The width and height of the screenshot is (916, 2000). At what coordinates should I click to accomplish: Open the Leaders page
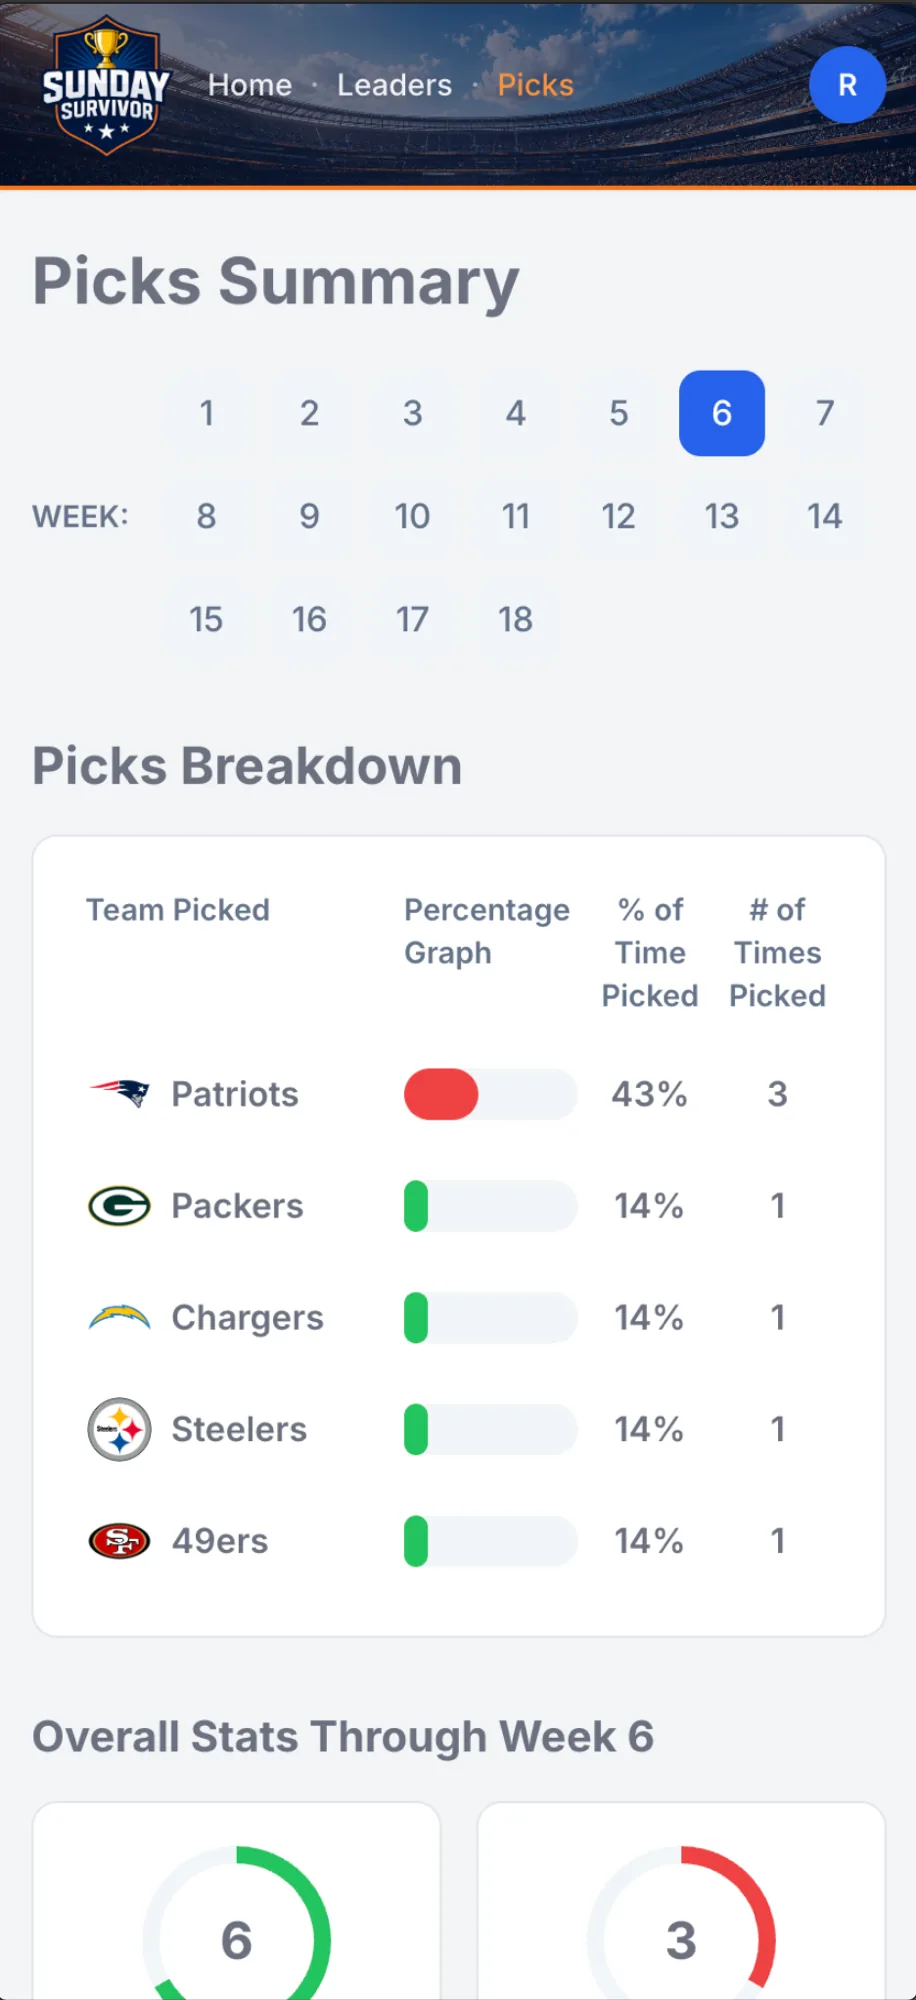pos(394,85)
